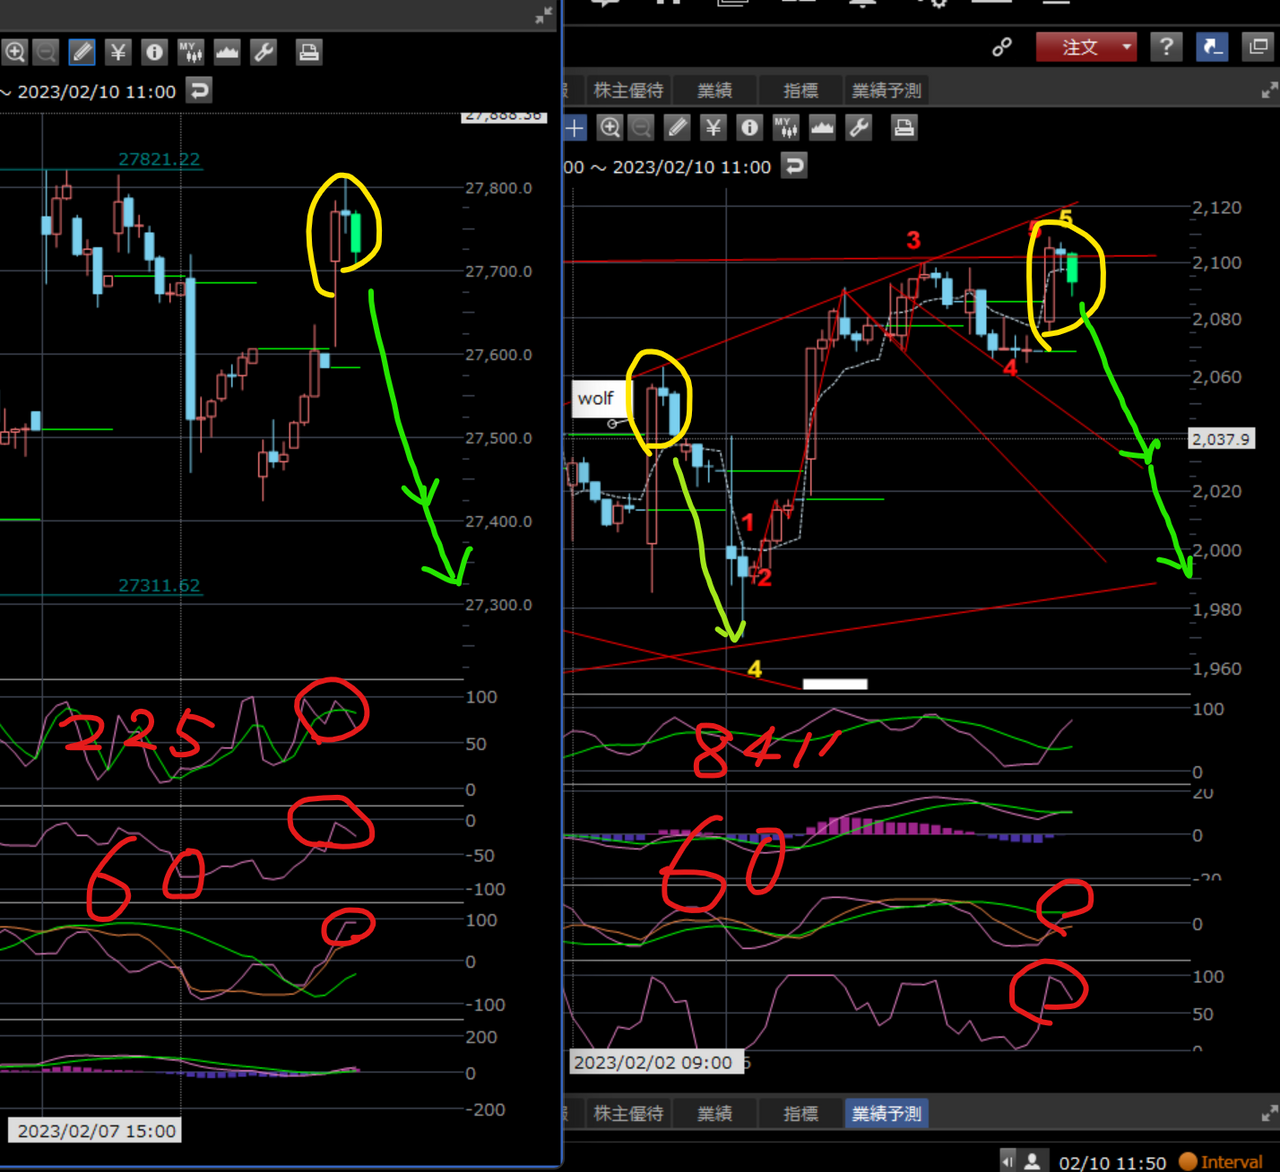Viewport: 1280px width, 1172px height.
Task: Expand right chart panel with top diagonal arrows
Action: (1269, 91)
